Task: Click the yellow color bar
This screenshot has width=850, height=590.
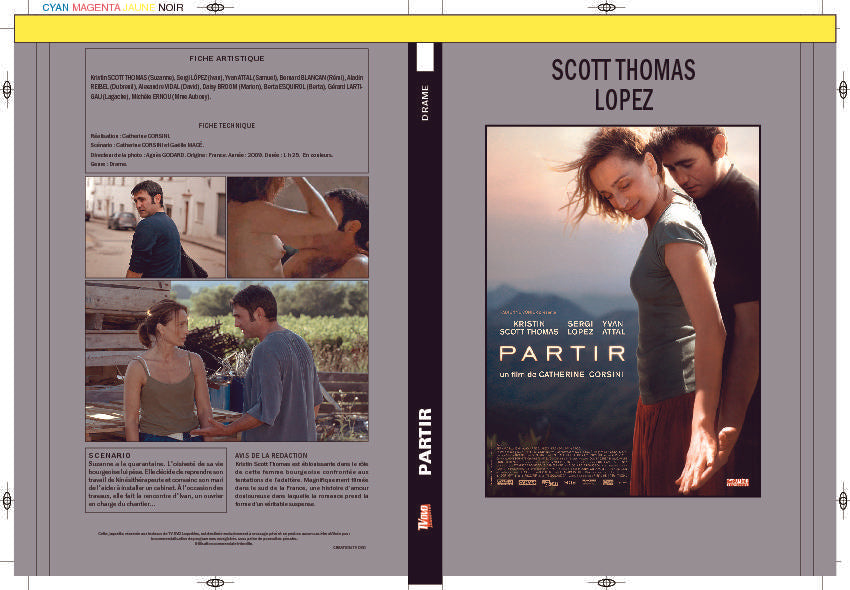Action: click(425, 29)
